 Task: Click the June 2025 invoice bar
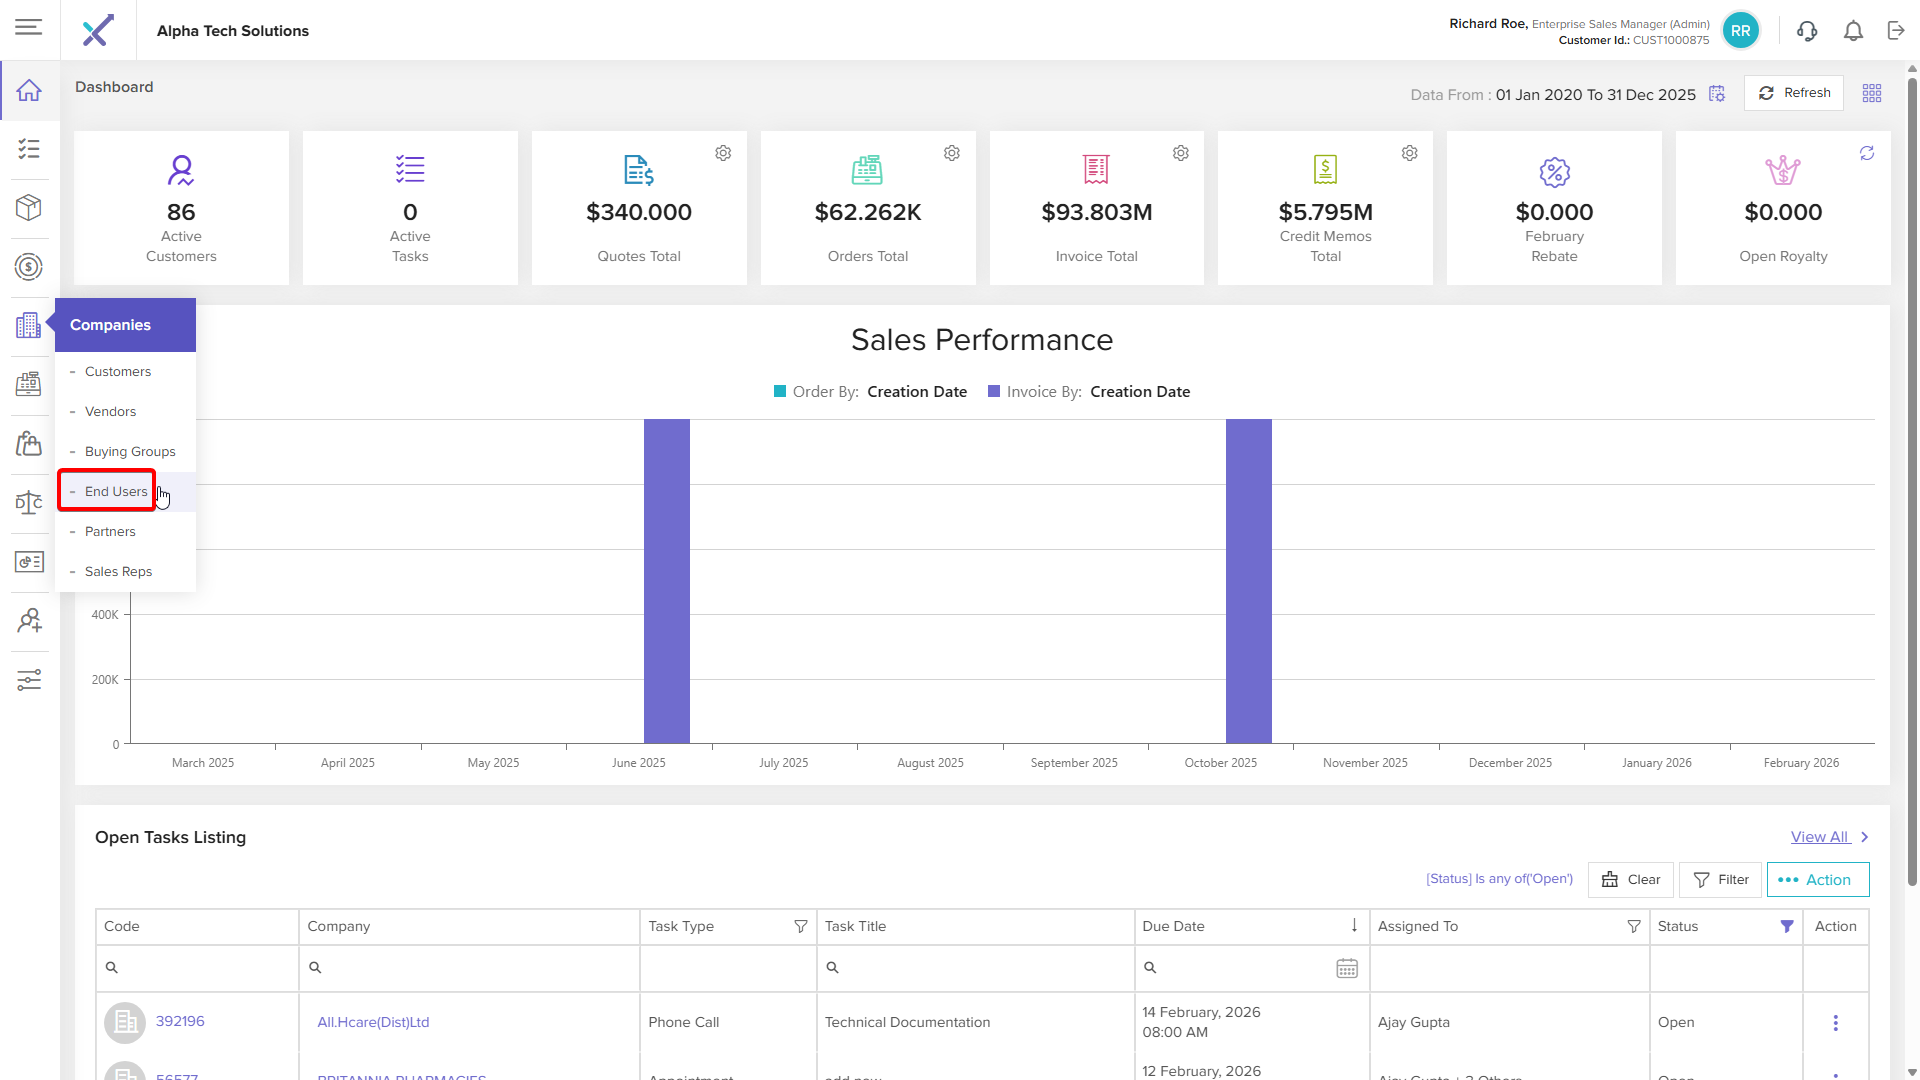(x=666, y=580)
